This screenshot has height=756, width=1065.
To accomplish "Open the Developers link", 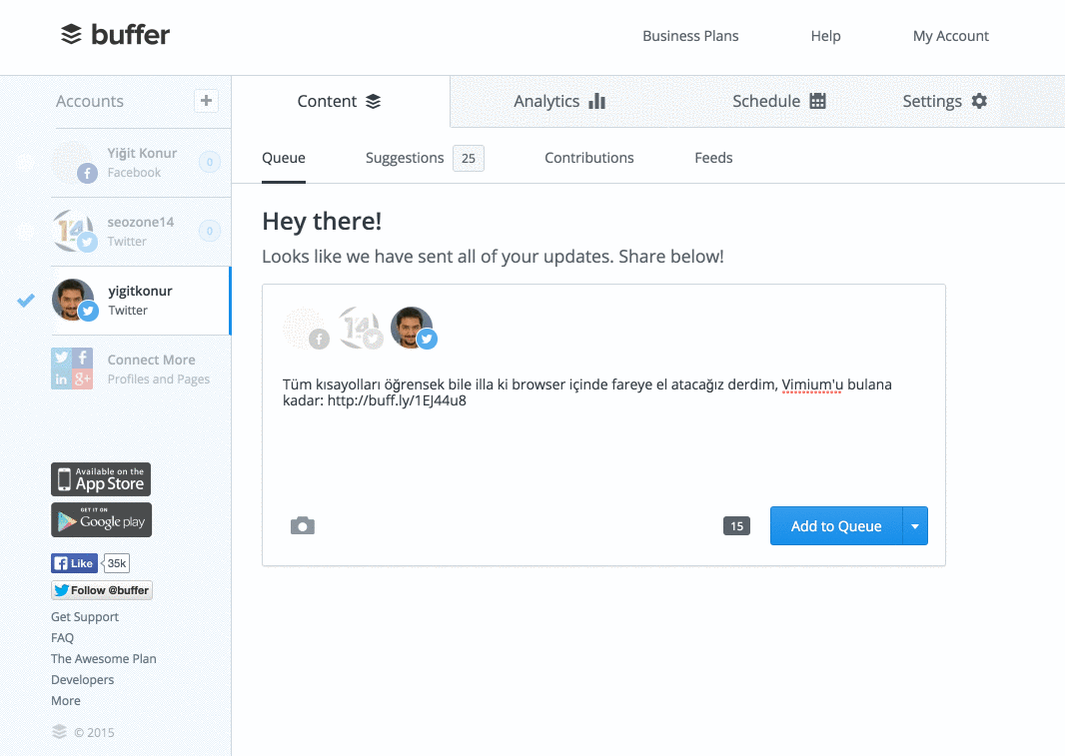I will pos(82,680).
